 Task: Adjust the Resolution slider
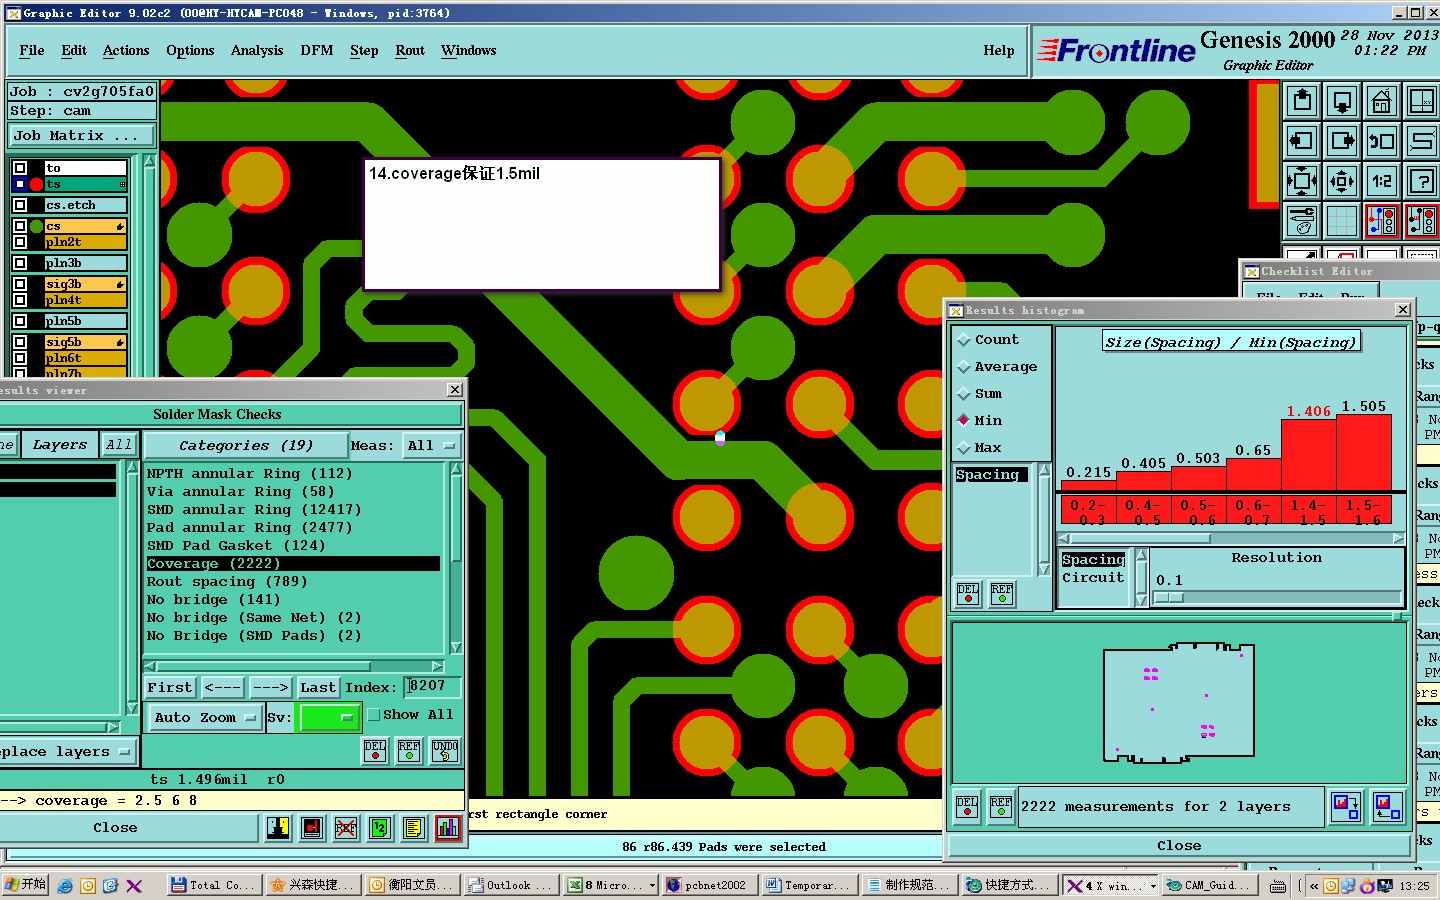(1169, 597)
